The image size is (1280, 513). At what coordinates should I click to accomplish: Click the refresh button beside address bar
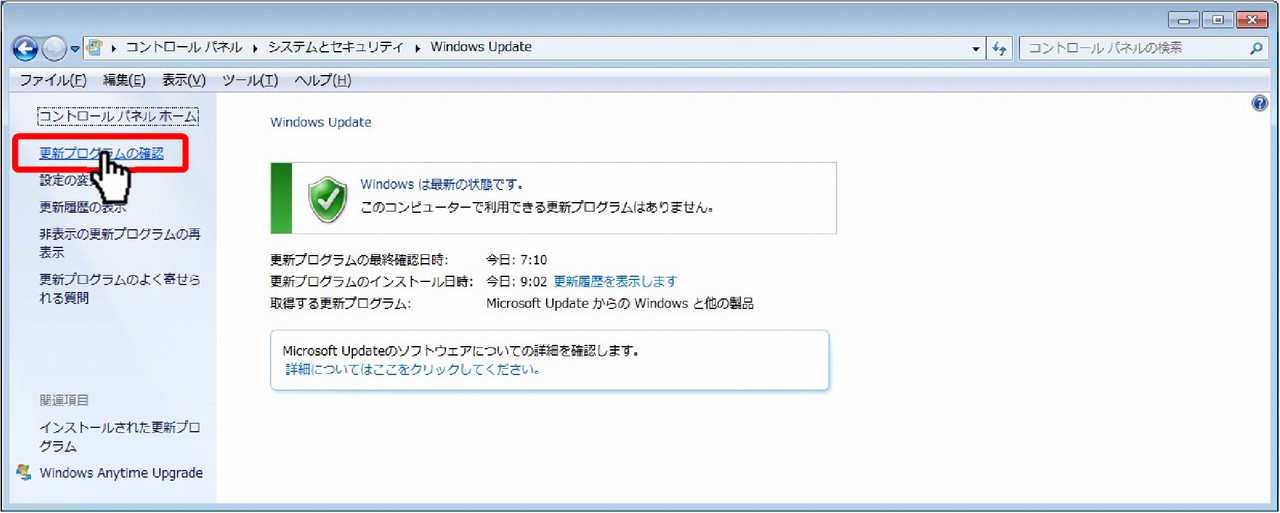pos(1001,48)
